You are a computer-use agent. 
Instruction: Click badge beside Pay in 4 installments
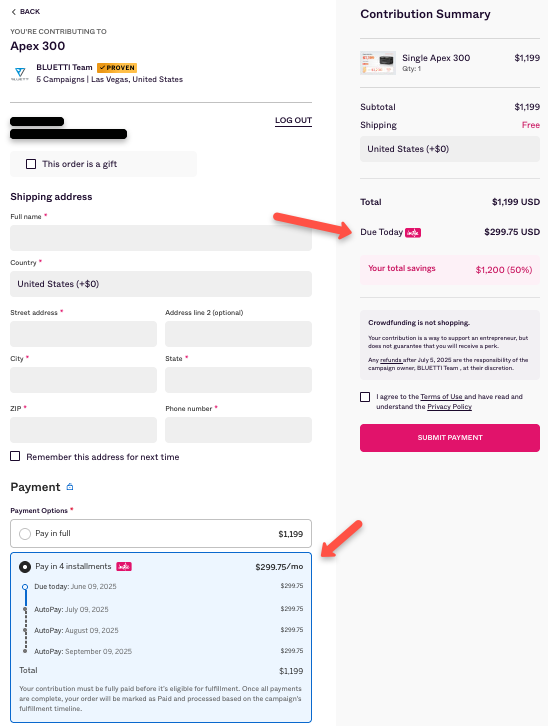[x=124, y=567]
